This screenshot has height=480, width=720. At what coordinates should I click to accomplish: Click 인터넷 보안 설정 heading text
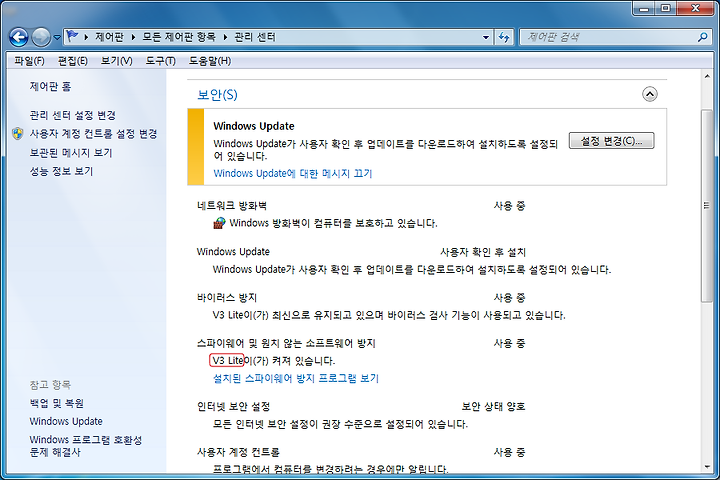[233, 407]
